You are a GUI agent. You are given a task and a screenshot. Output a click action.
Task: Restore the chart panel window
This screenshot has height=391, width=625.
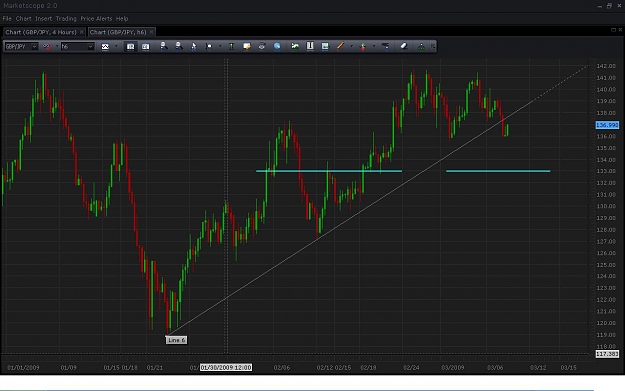coord(613,30)
